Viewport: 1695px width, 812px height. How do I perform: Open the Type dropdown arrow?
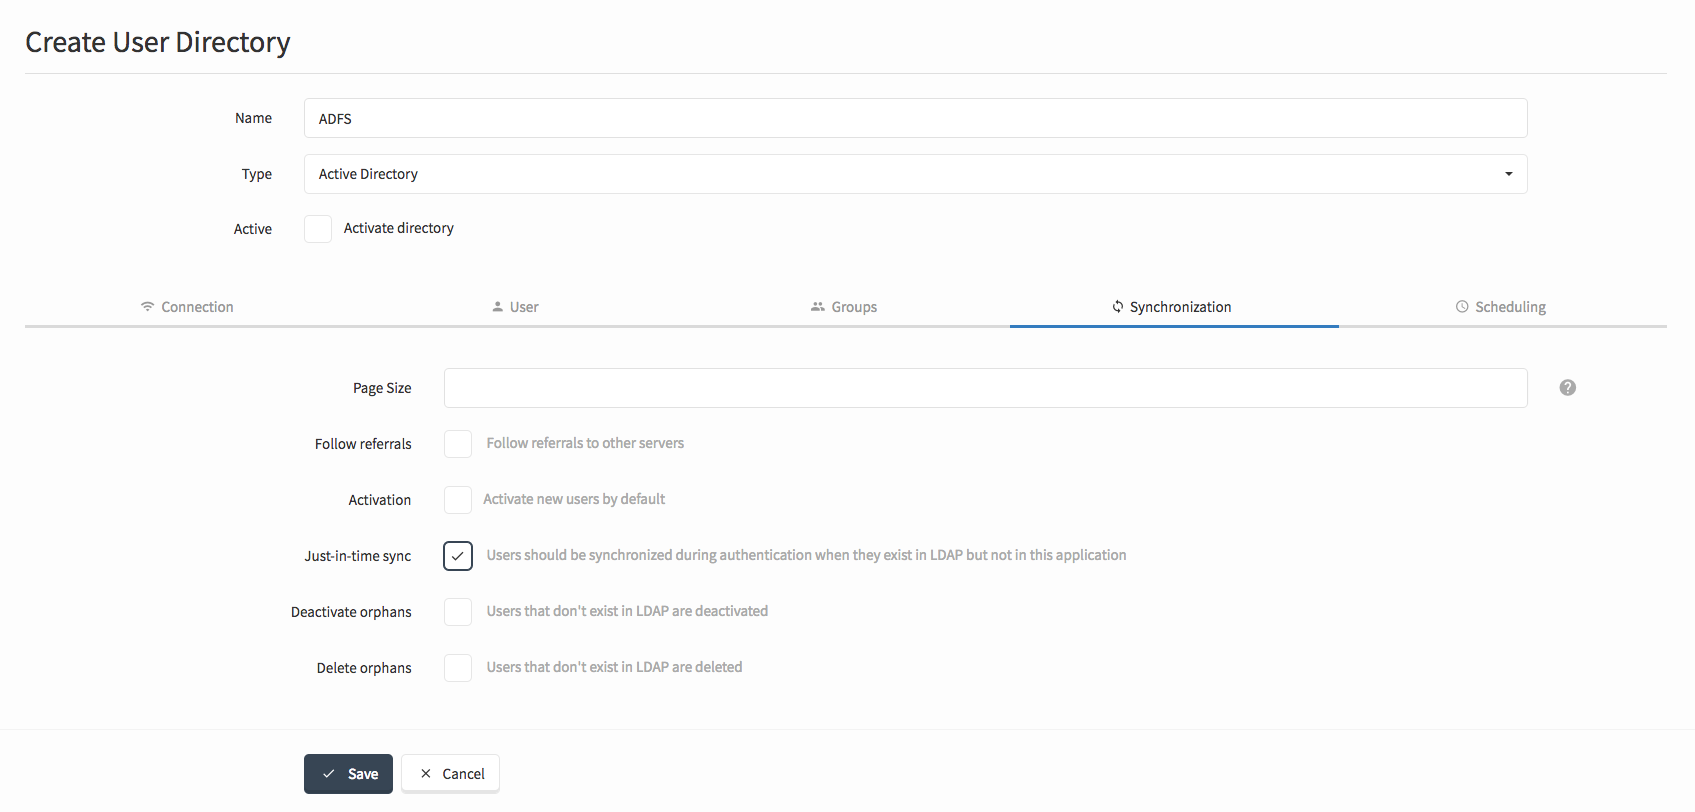point(1508,174)
